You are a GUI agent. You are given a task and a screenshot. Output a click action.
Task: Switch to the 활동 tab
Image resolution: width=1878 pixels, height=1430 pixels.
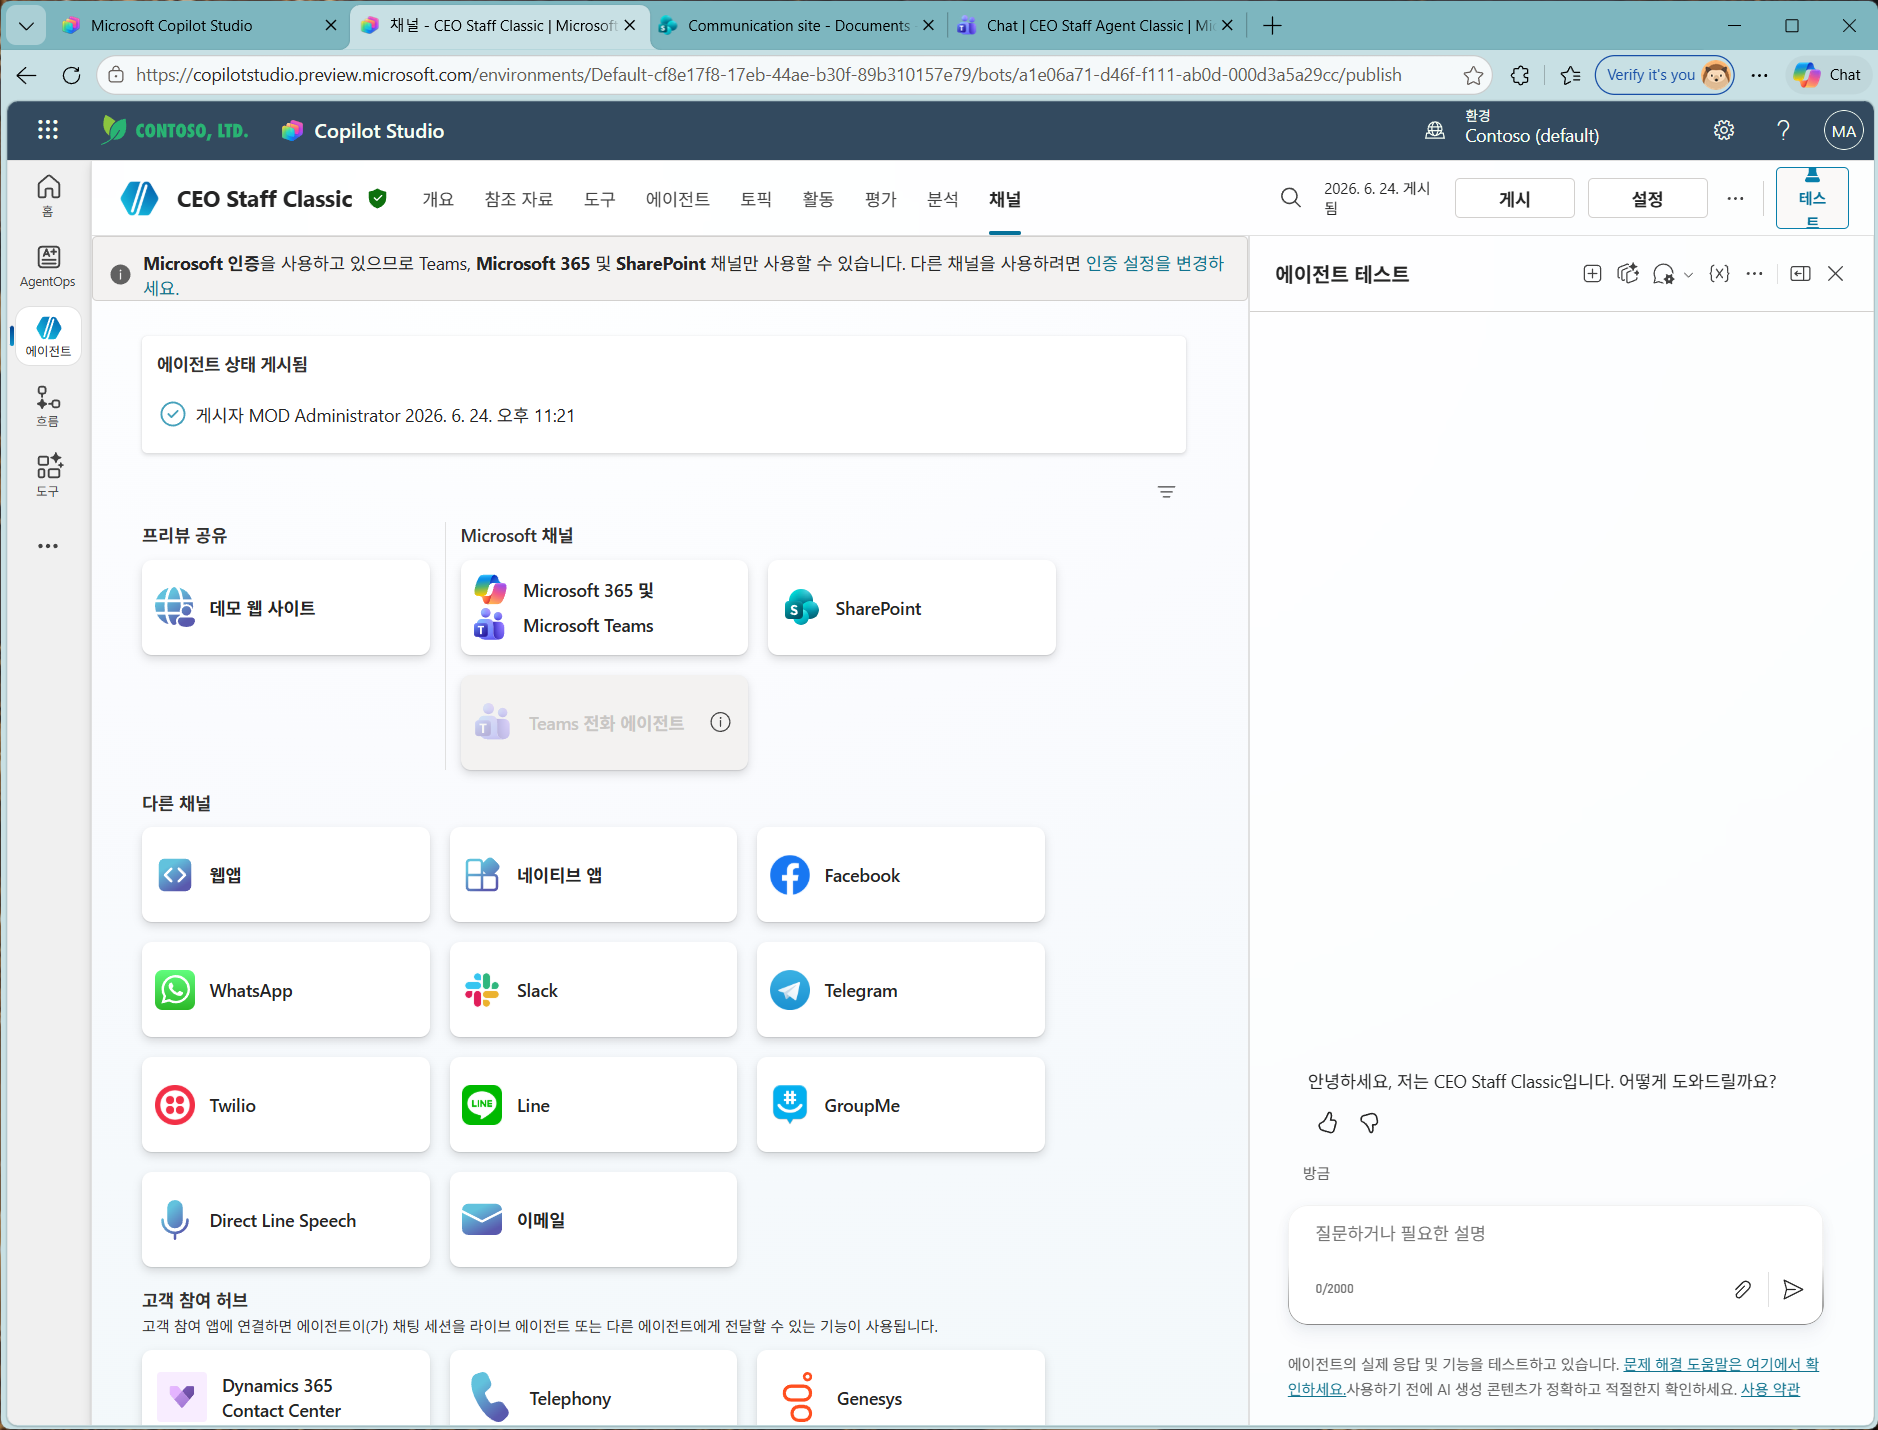tap(818, 199)
